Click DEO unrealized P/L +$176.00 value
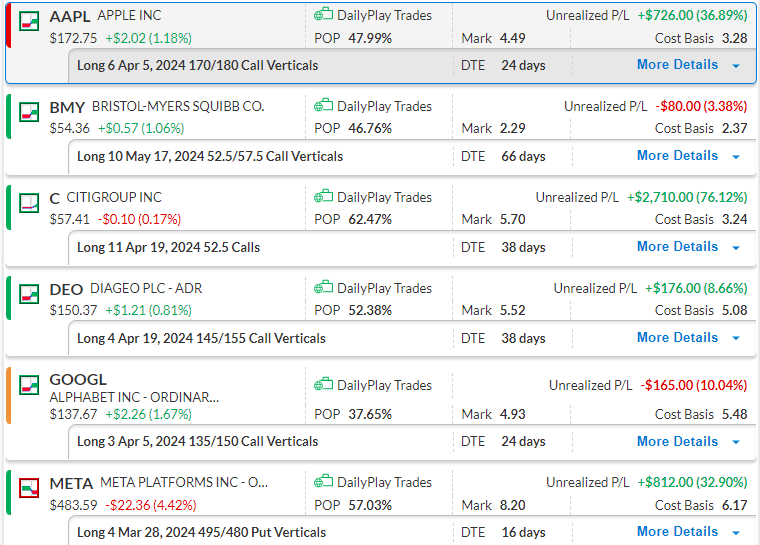The width and height of the screenshot is (760, 545). coord(696,288)
